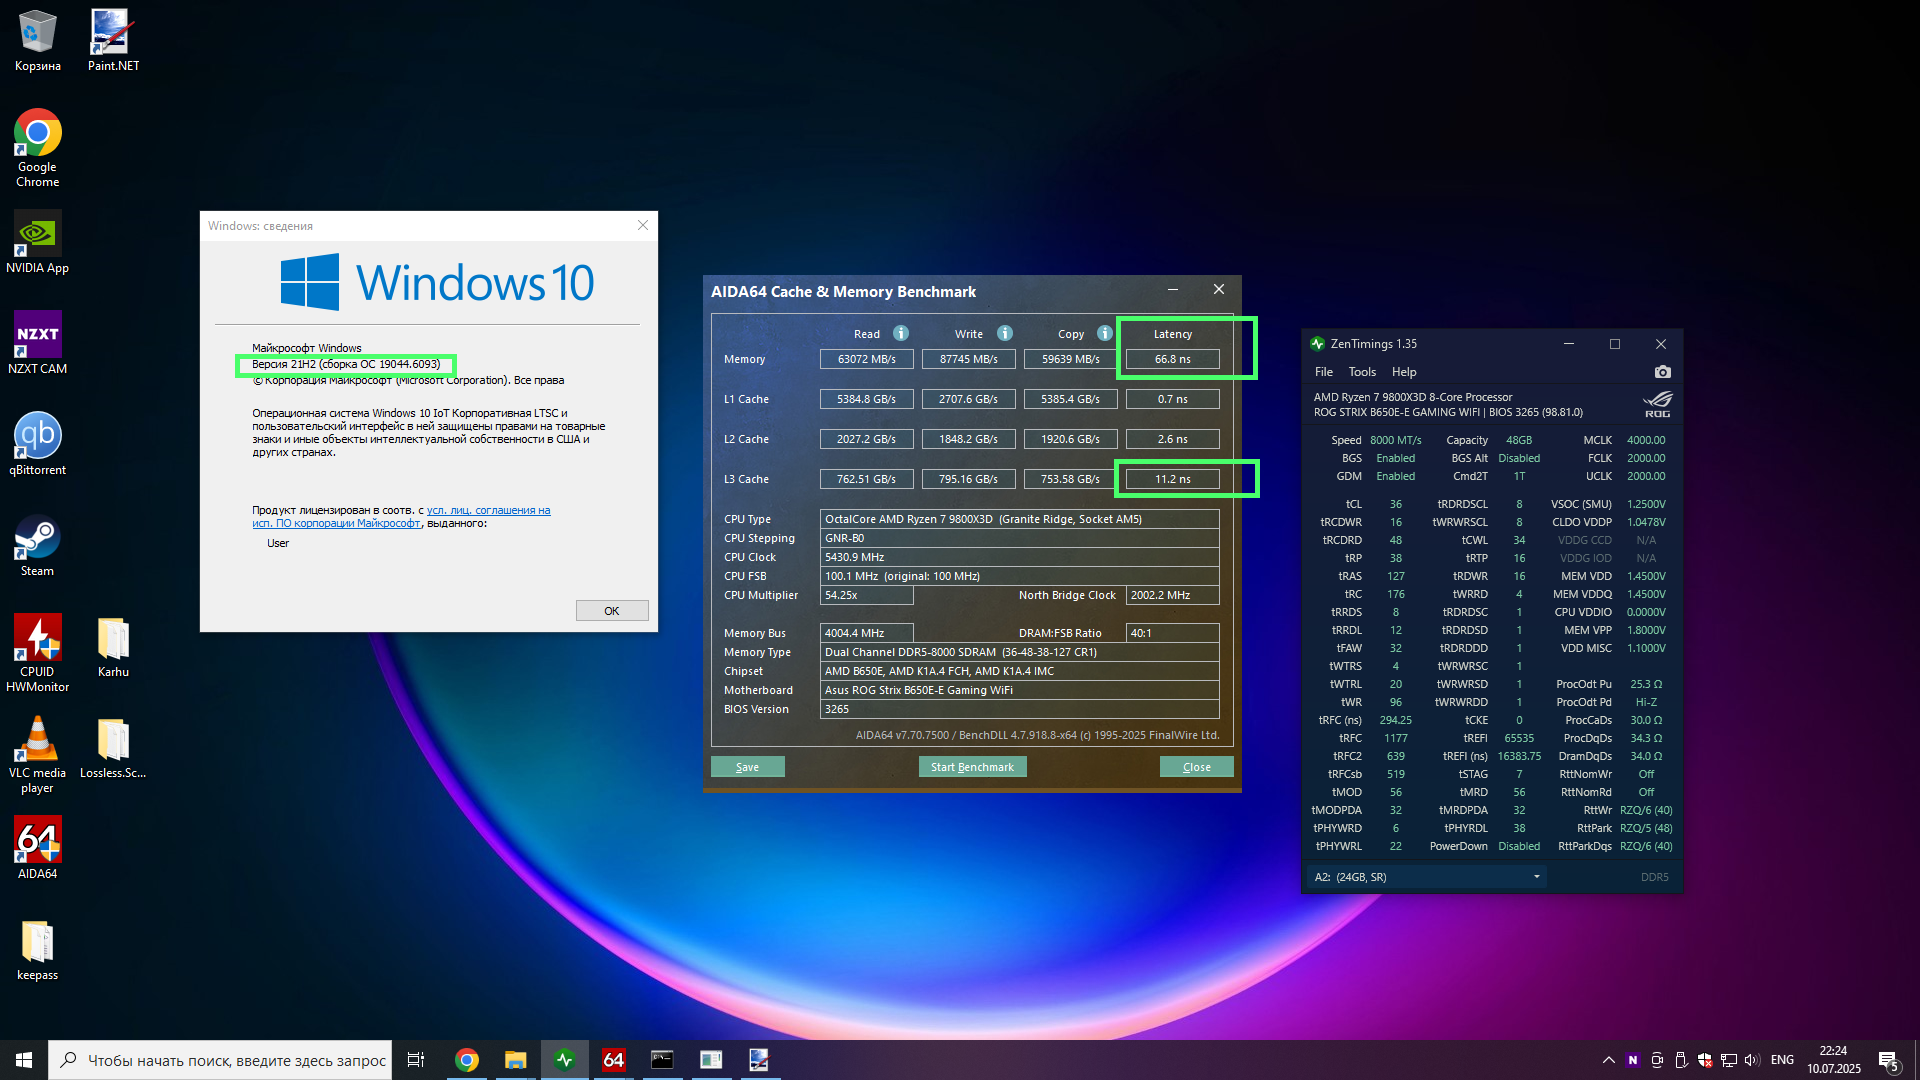The width and height of the screenshot is (1920, 1080).
Task: Open the Karhu folder on desktop
Action: click(x=113, y=646)
